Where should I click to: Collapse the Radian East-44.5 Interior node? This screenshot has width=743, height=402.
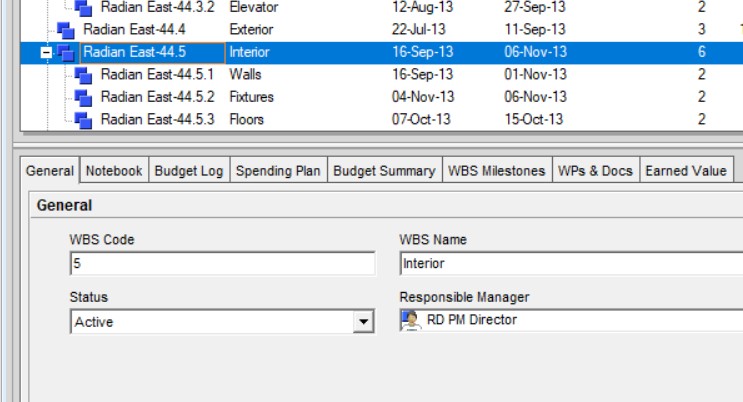click(x=45, y=52)
